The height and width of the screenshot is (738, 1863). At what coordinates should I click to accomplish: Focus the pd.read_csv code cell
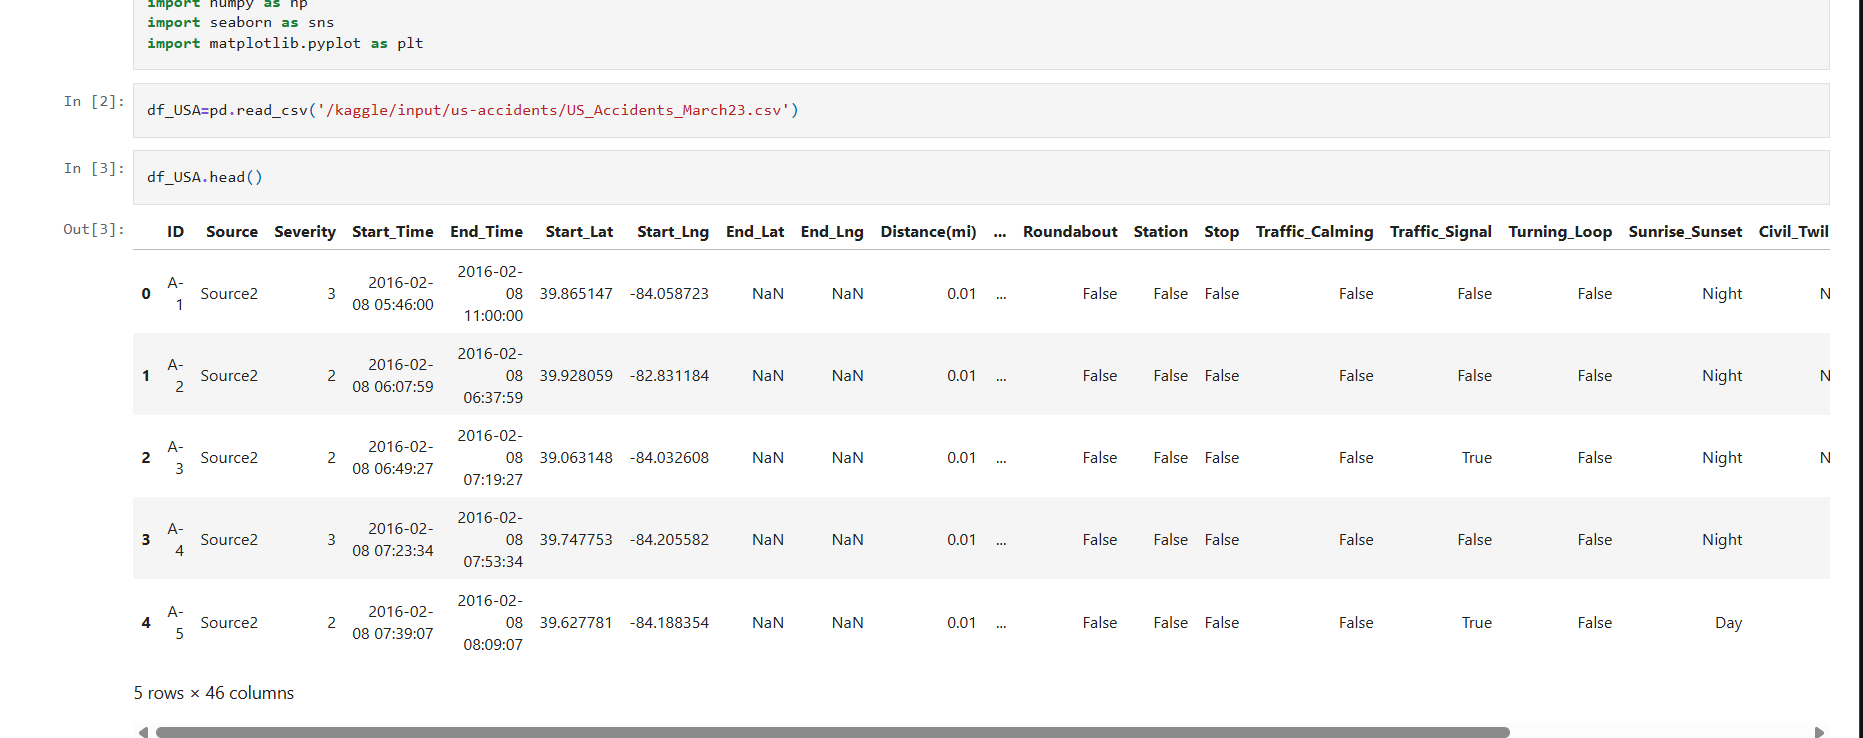click(980, 110)
